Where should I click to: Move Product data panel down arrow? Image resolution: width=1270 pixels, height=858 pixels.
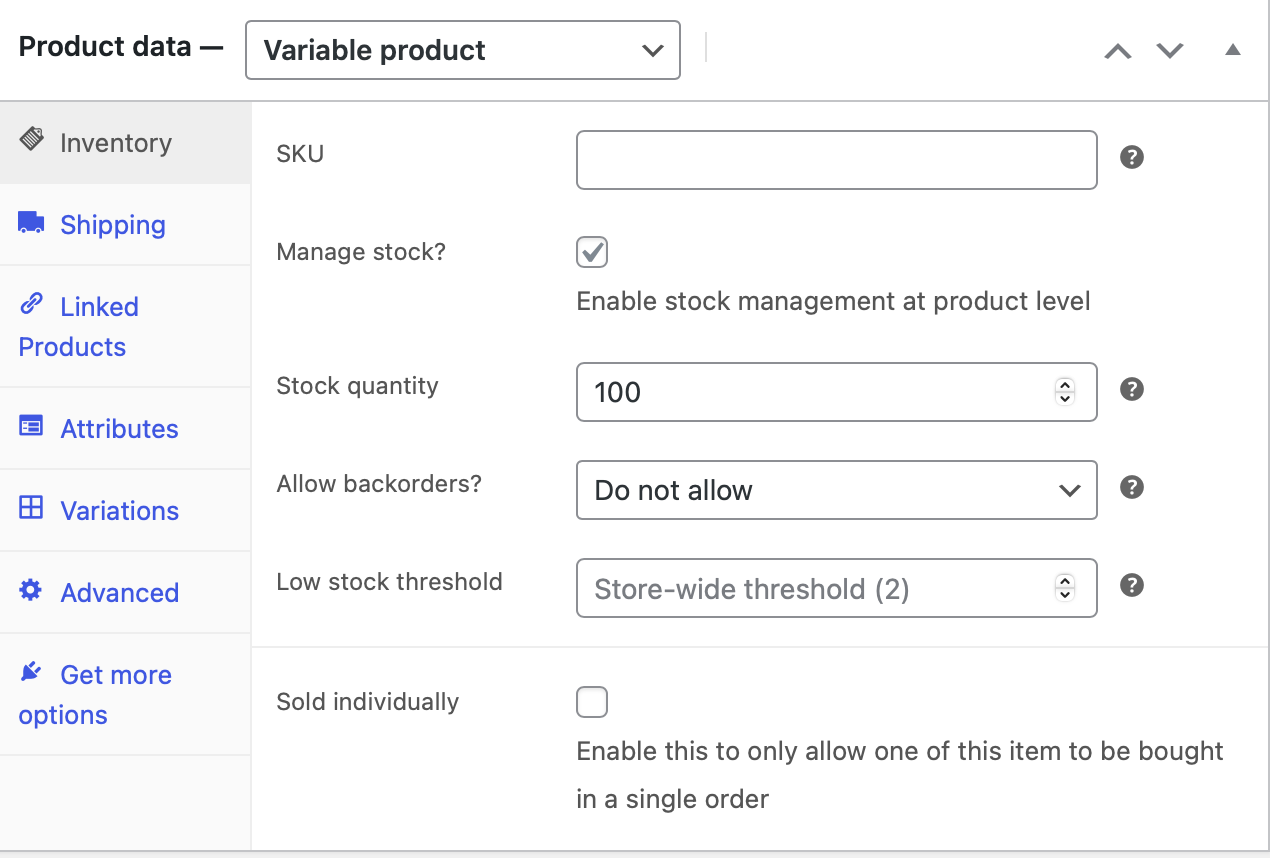pos(1170,50)
